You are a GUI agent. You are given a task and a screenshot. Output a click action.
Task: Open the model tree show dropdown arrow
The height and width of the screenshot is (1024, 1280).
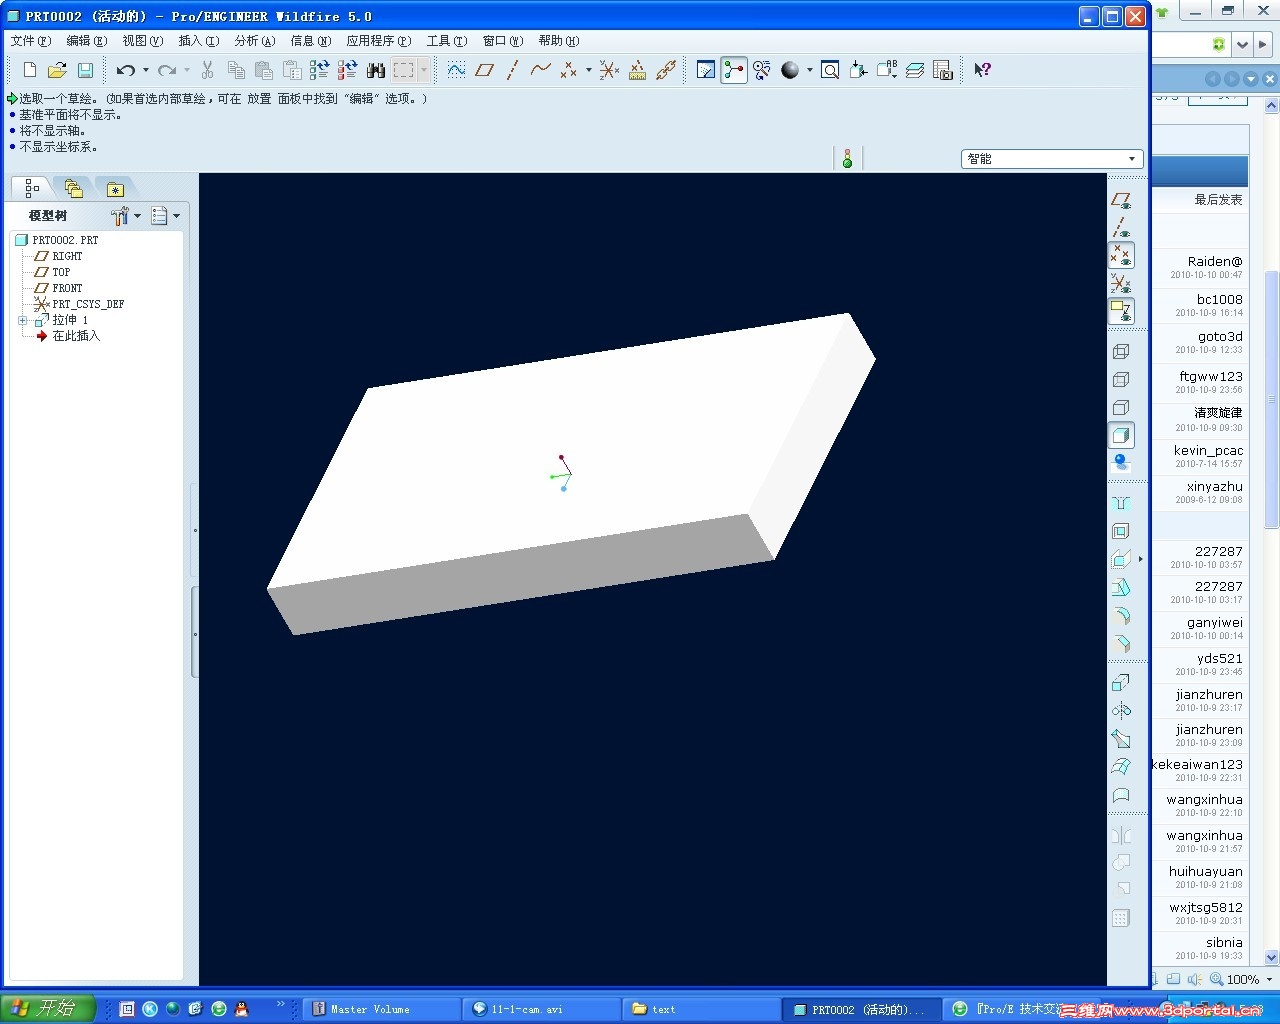tap(177, 216)
